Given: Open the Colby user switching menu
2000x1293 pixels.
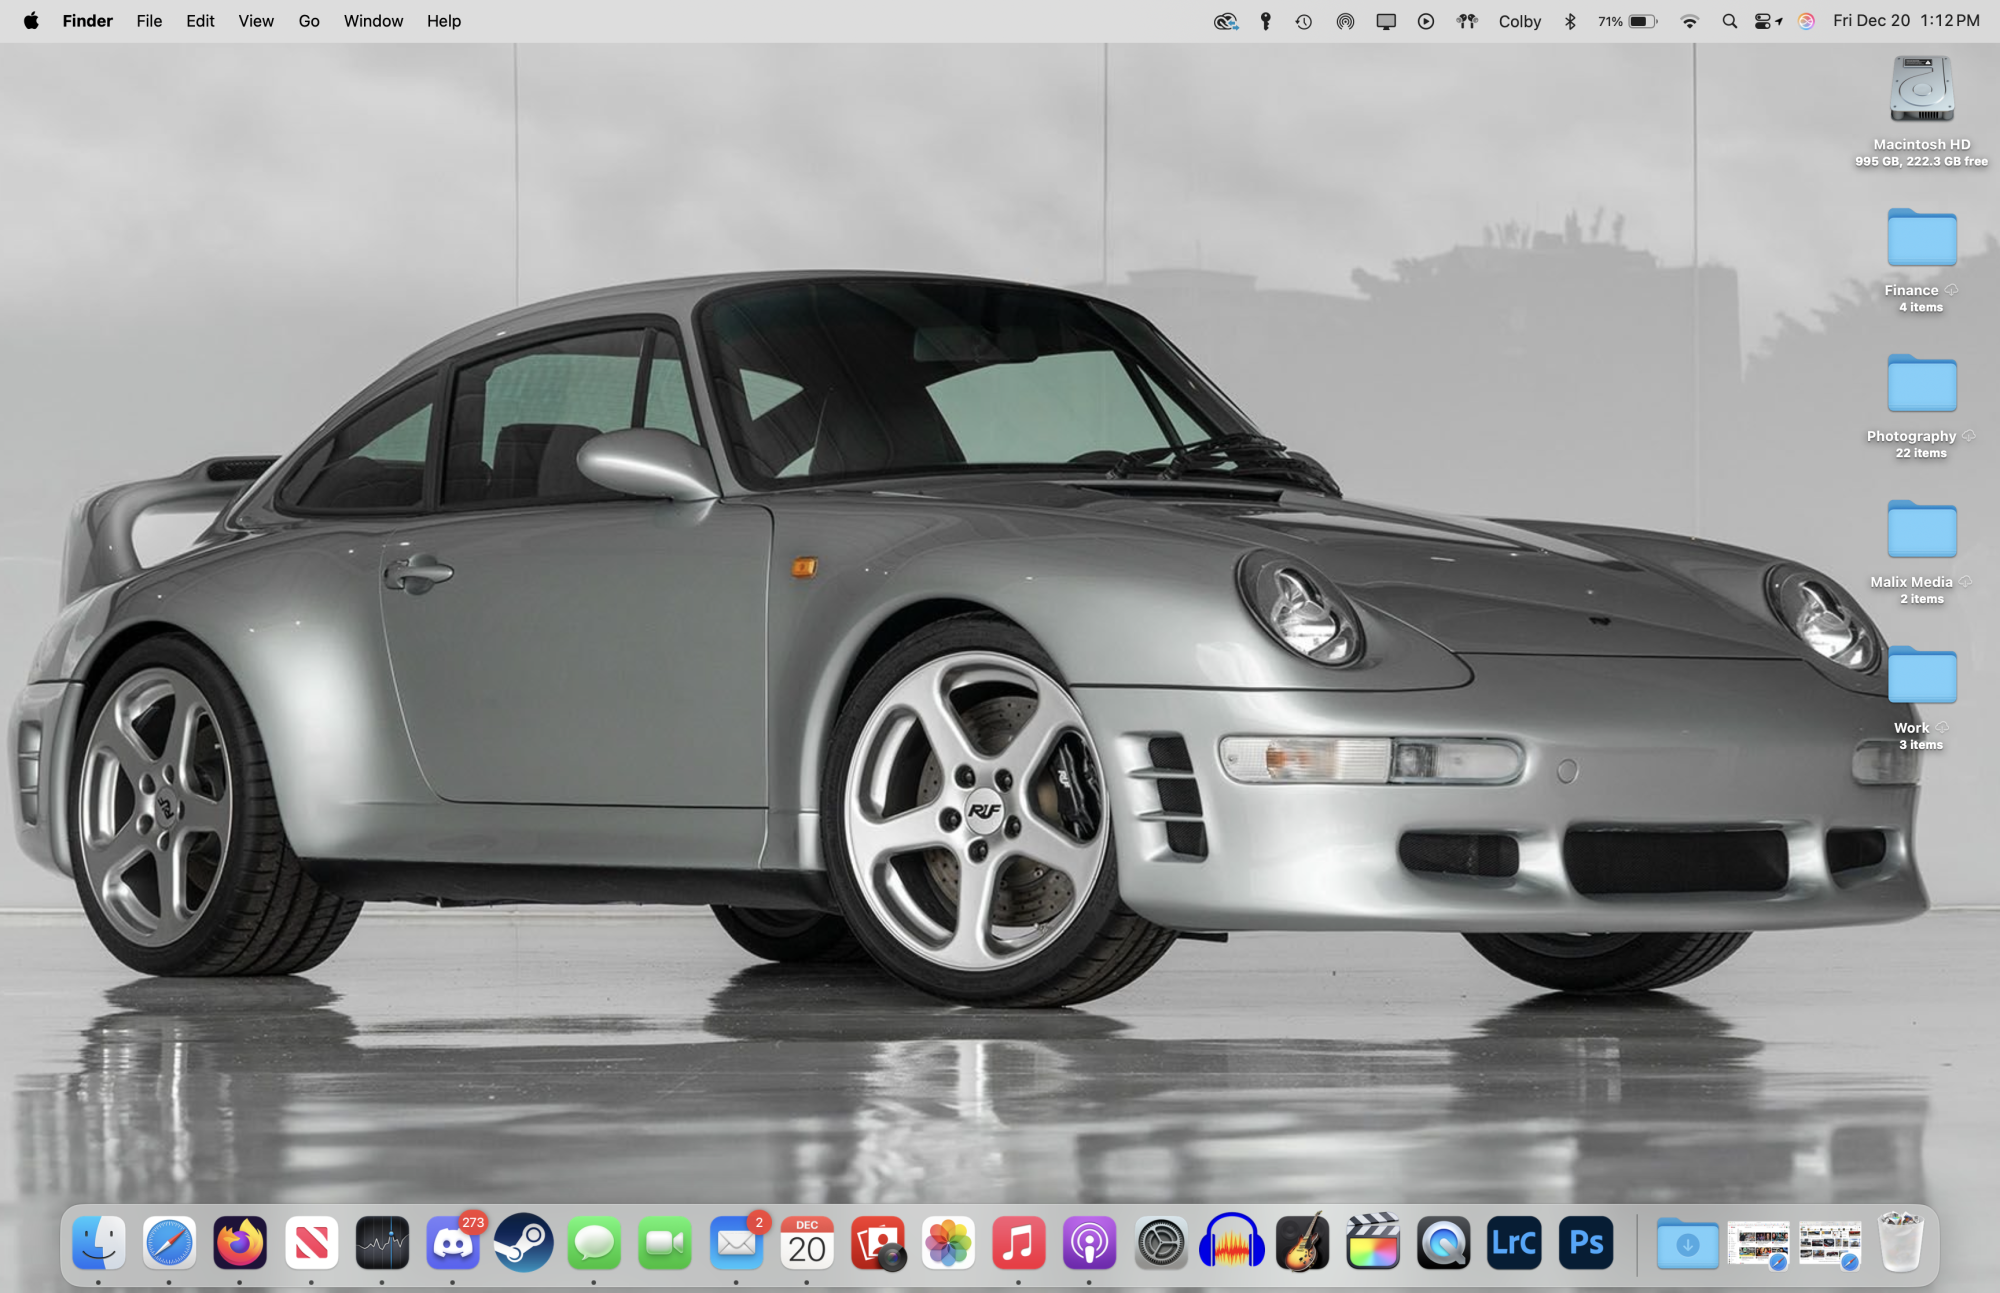Looking at the screenshot, I should (x=1519, y=21).
